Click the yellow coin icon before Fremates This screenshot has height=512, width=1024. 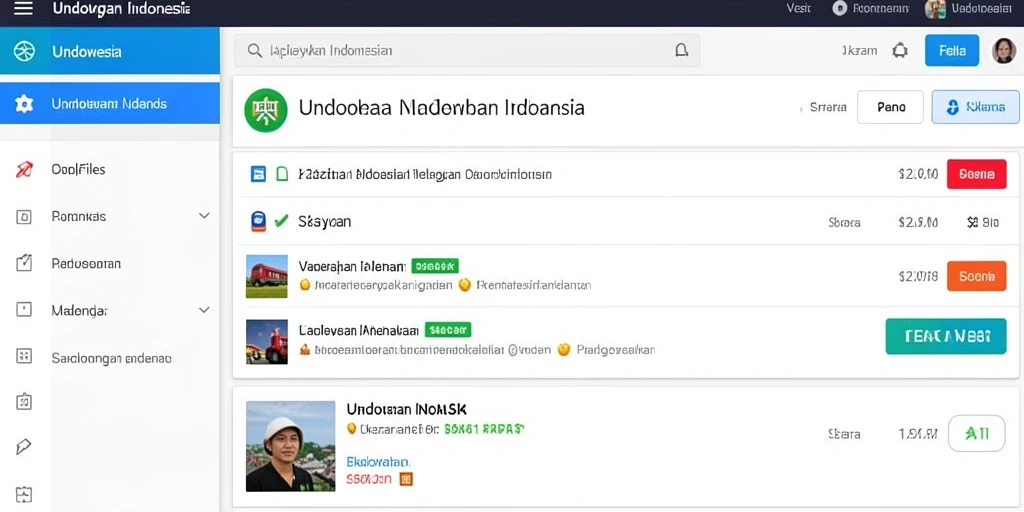[464, 285]
